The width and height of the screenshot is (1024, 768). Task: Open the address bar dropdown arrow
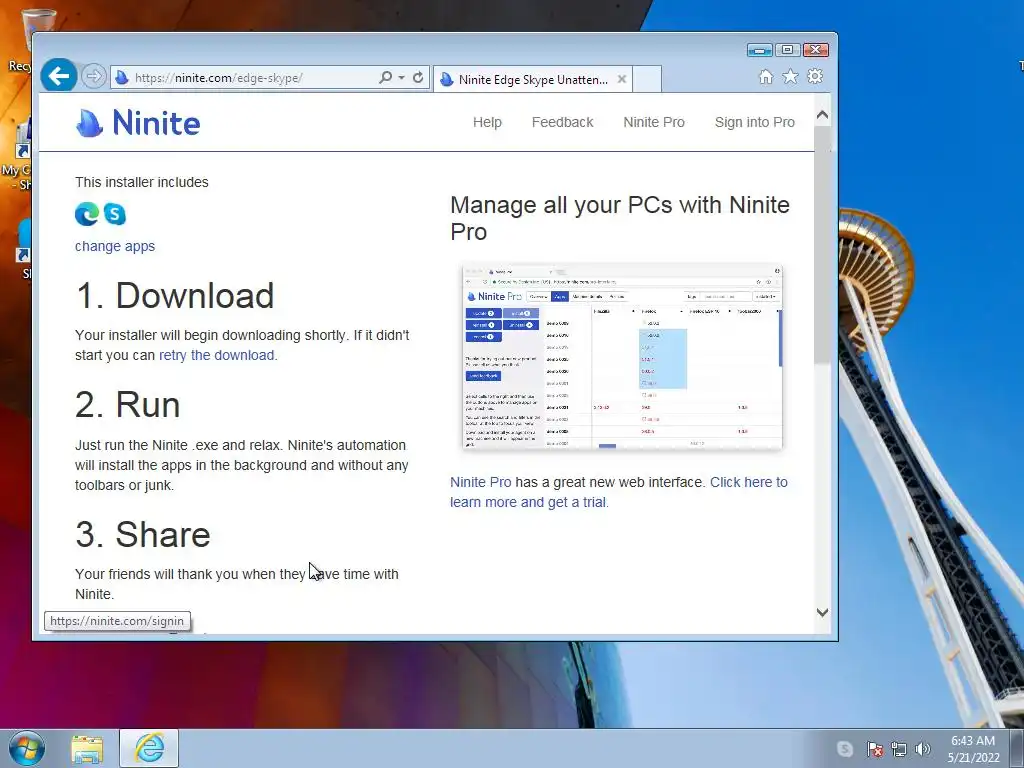402,78
